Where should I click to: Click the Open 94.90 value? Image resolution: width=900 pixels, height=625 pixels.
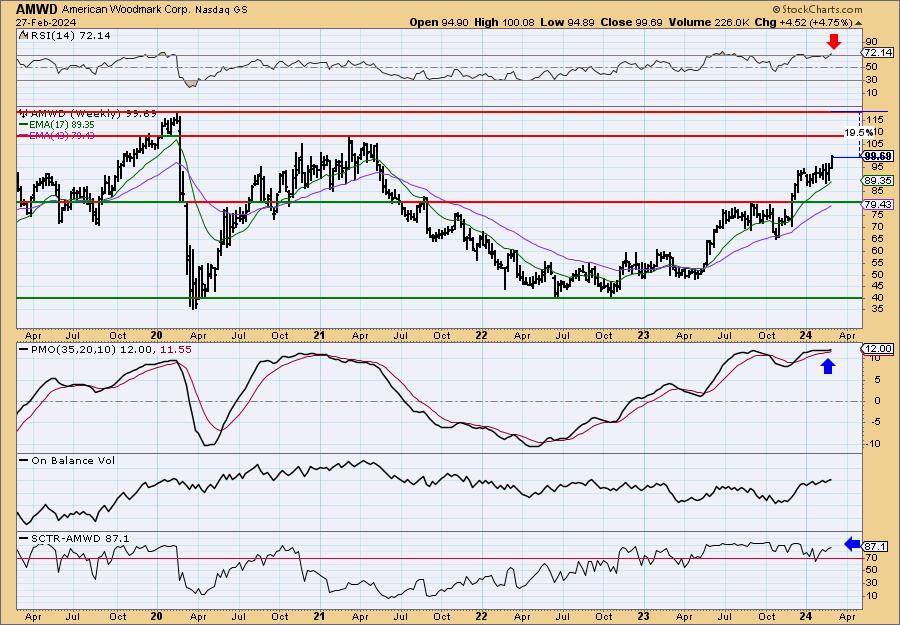[x=439, y=22]
